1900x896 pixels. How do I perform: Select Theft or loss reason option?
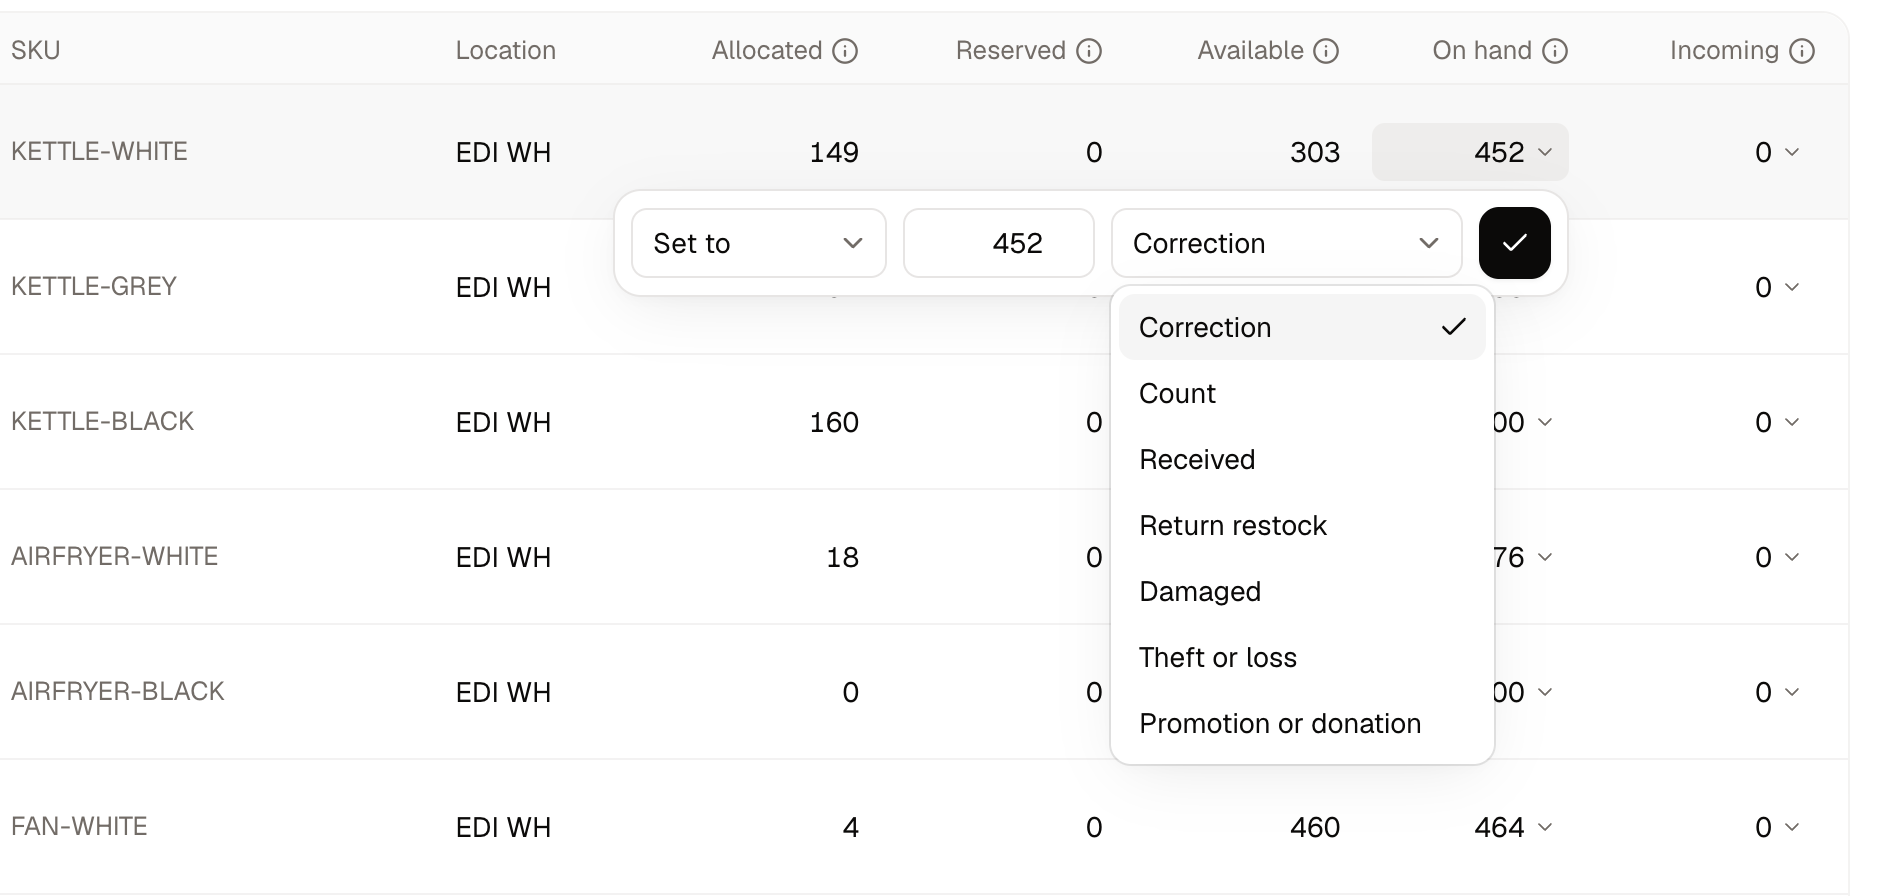coord(1302,657)
